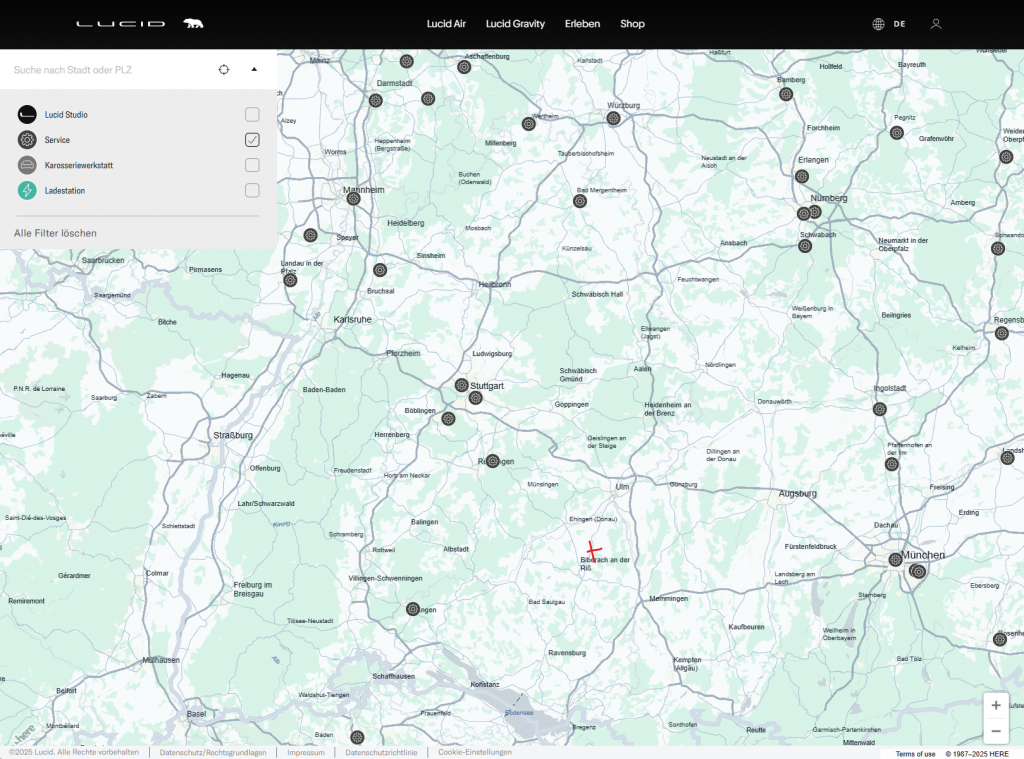Select service marker at Böblingen
Screen dimensions: 1024x759
[x=448, y=419]
